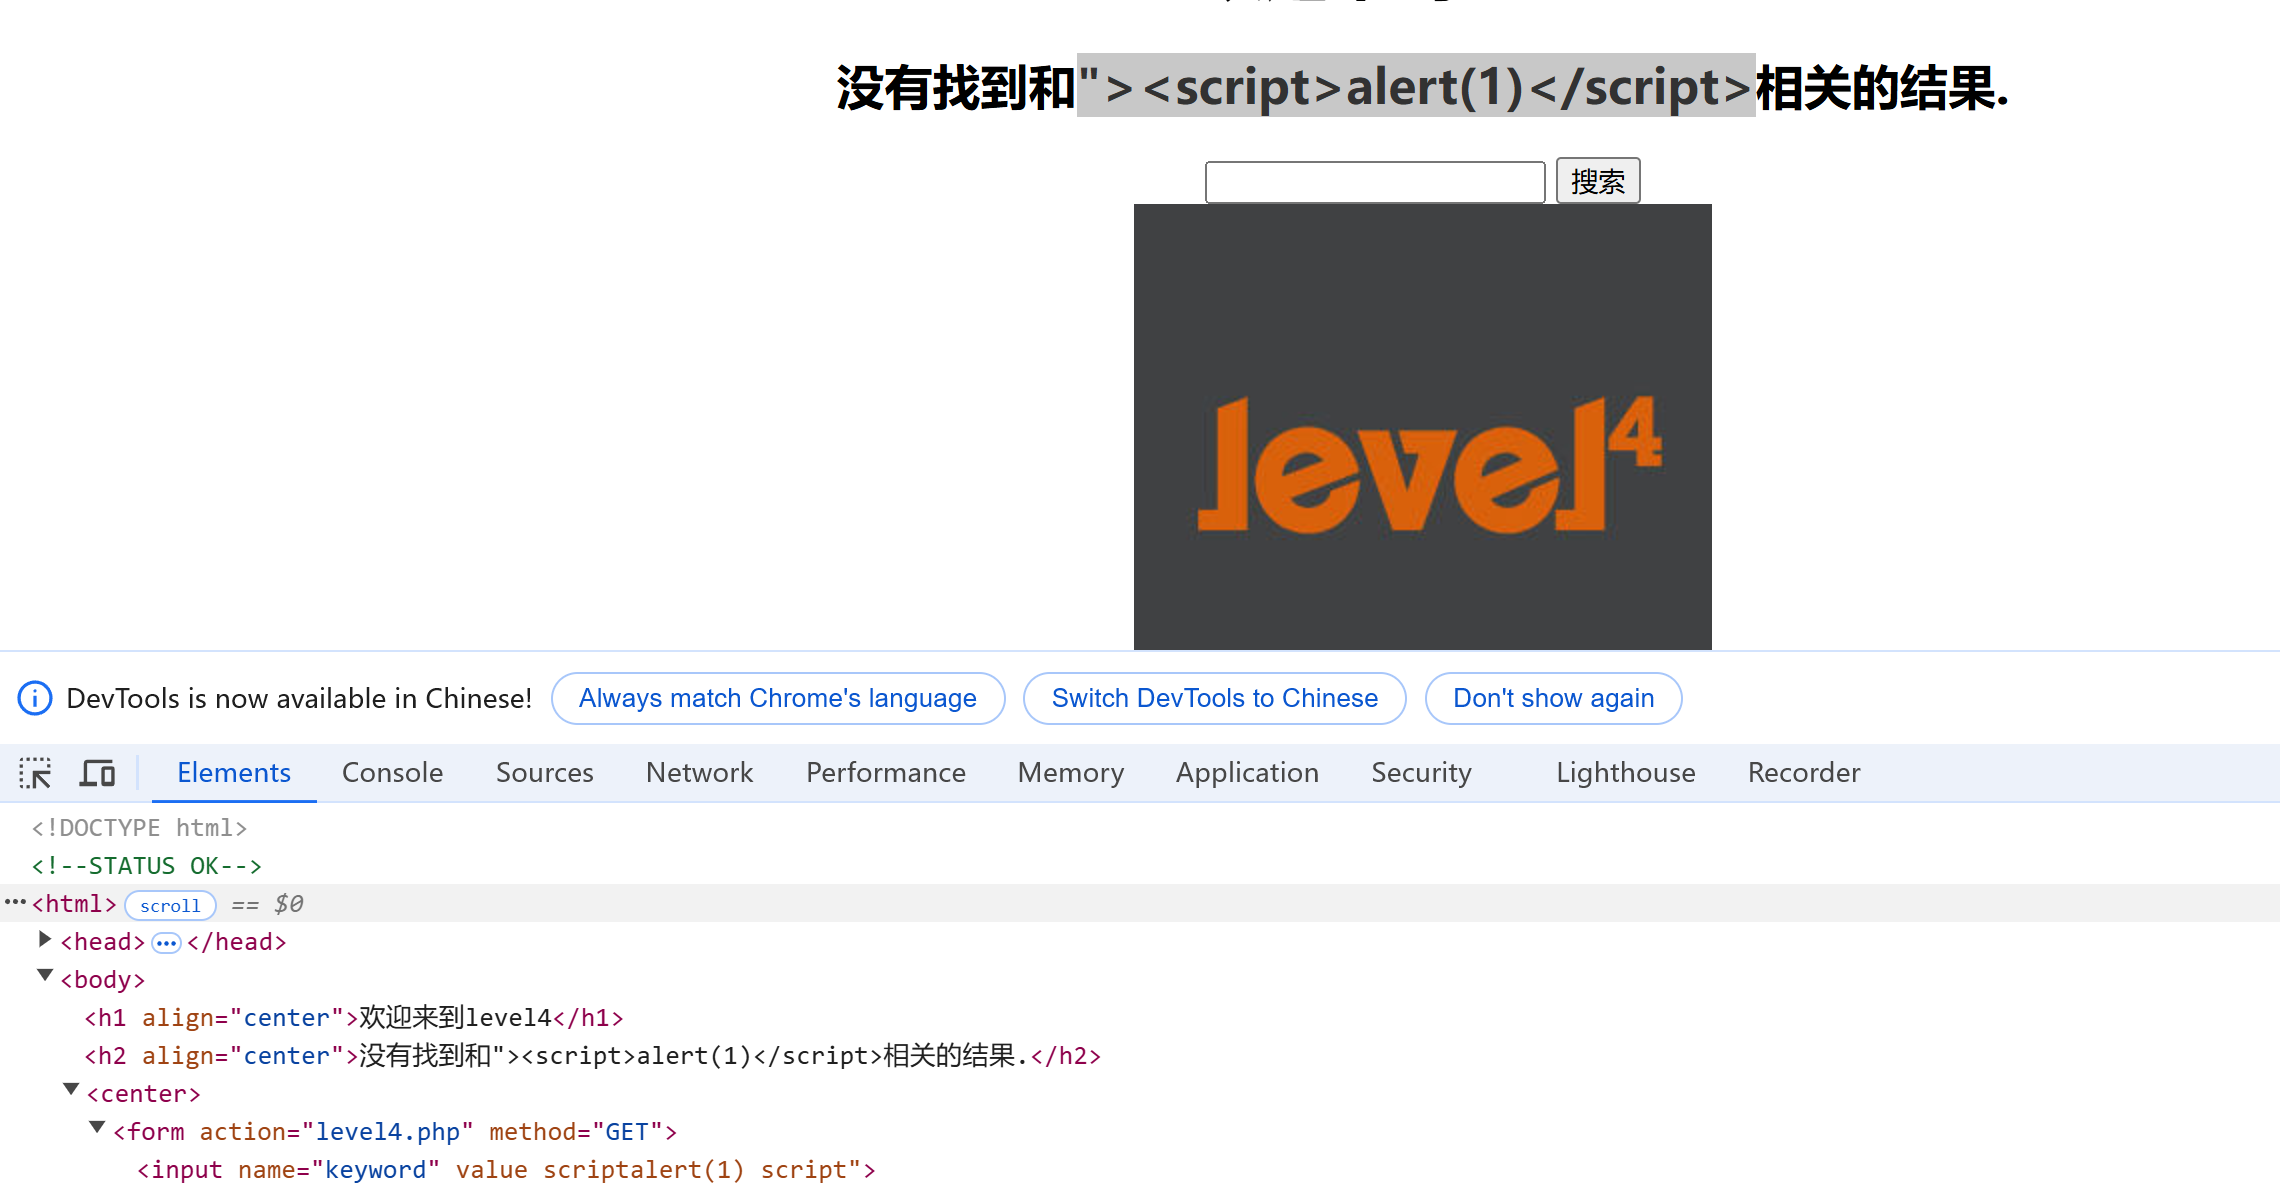This screenshot has height=1191, width=2280.
Task: Open the Lighthouse panel tab
Action: click(1625, 773)
